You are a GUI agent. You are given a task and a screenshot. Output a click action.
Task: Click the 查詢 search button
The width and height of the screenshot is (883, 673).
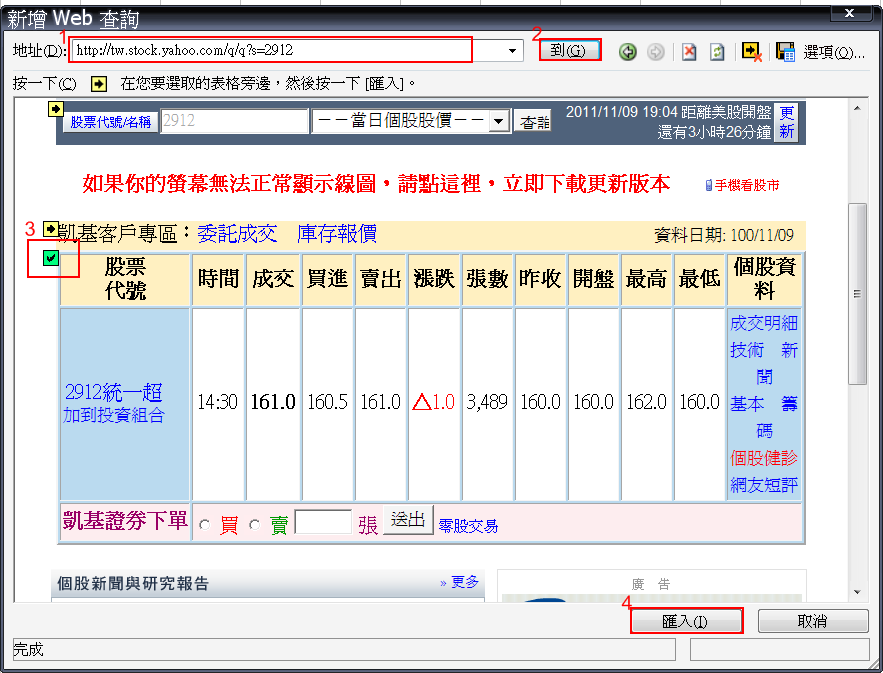[x=534, y=122]
